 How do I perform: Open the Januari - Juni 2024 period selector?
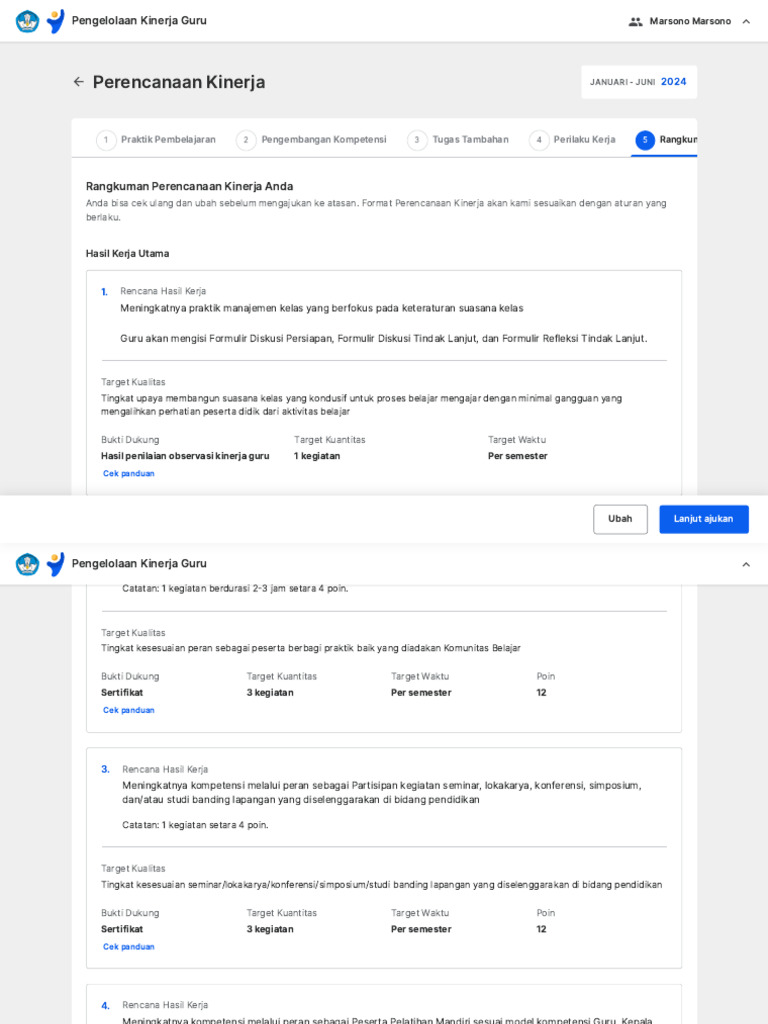tap(638, 82)
